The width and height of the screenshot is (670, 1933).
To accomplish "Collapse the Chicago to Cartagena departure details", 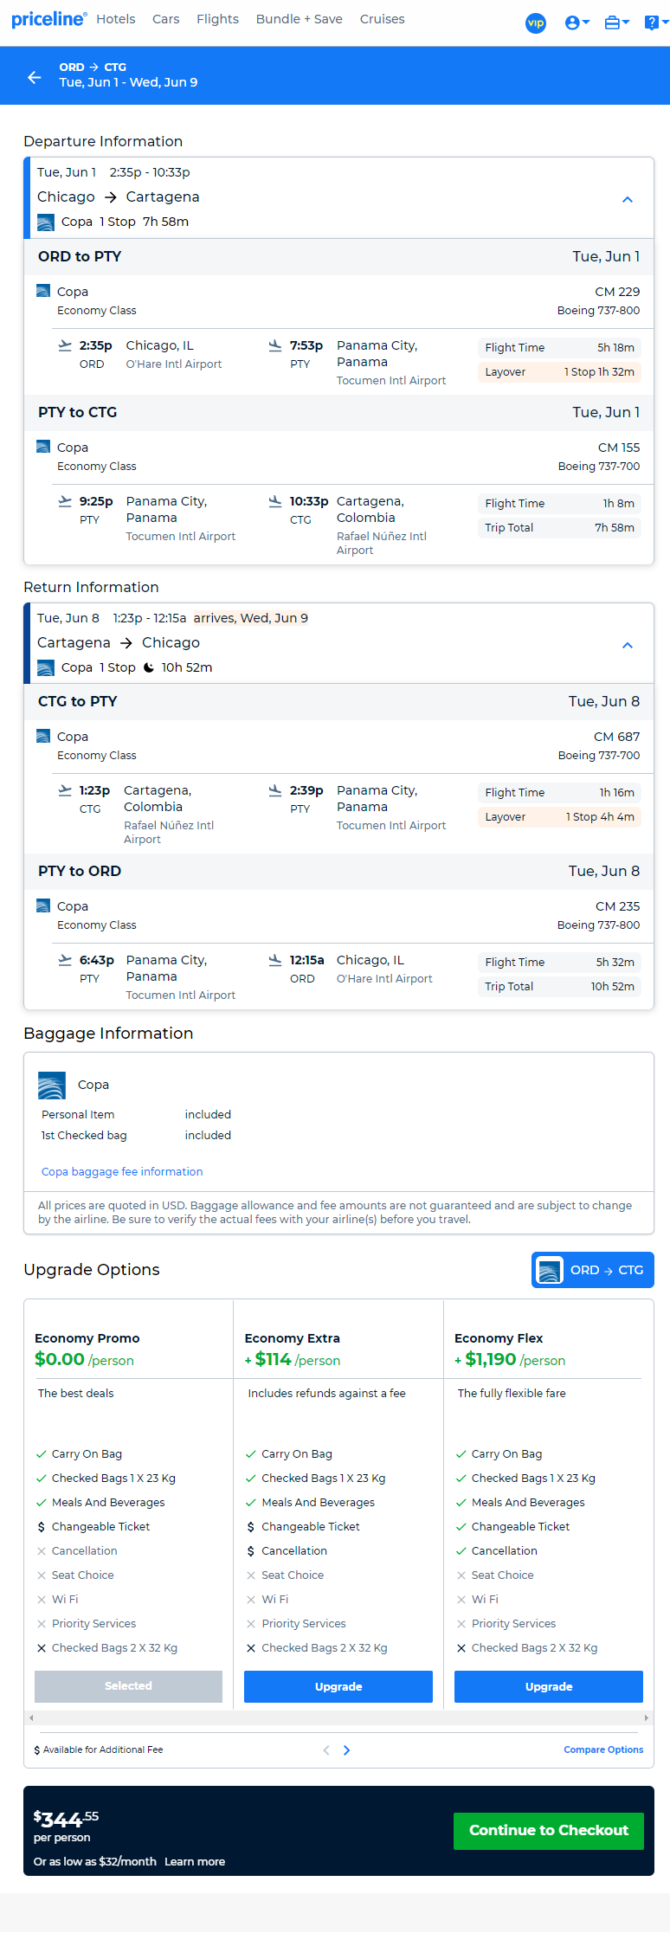I will pos(627,199).
